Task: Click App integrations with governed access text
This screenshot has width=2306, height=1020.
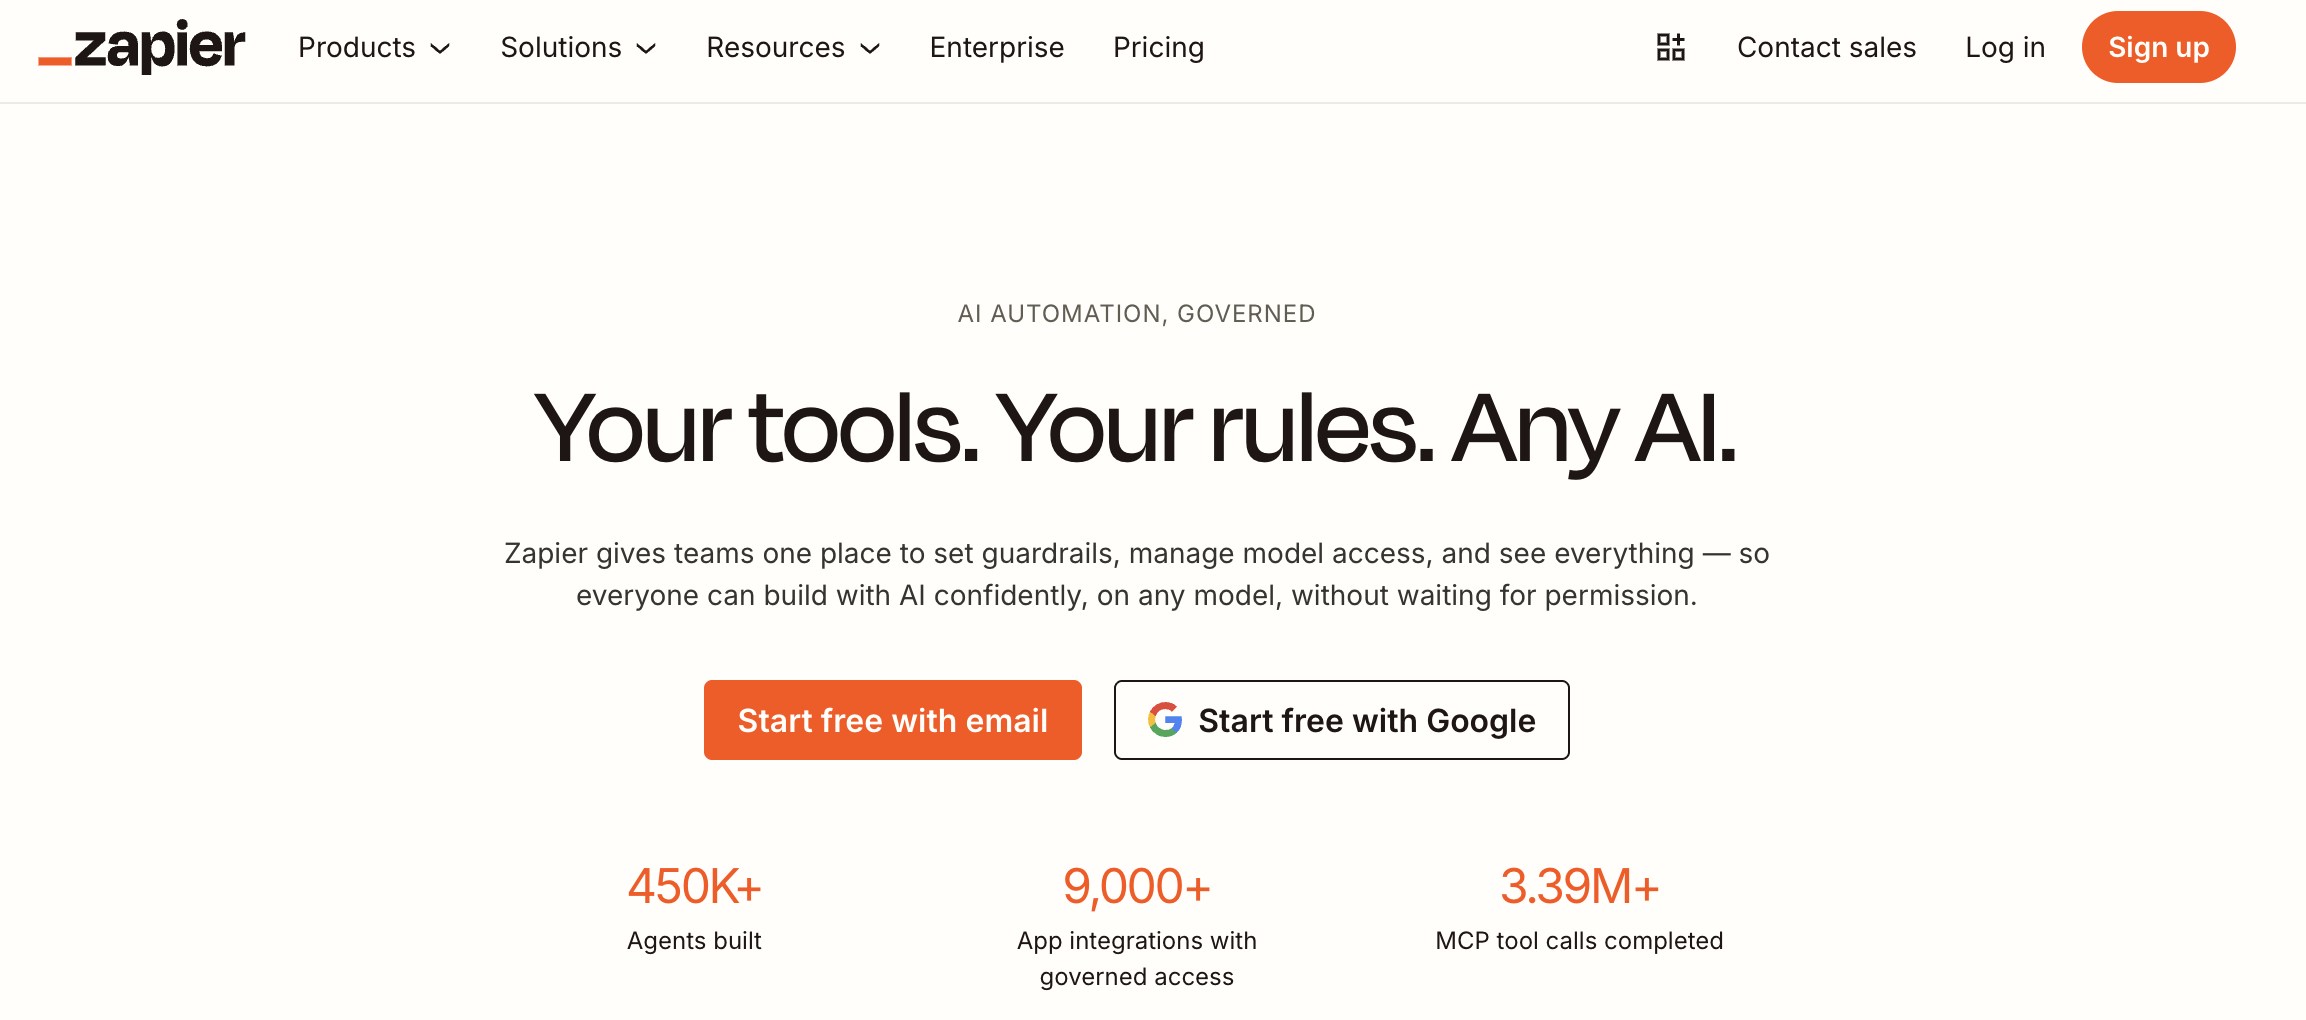Action: (1137, 959)
